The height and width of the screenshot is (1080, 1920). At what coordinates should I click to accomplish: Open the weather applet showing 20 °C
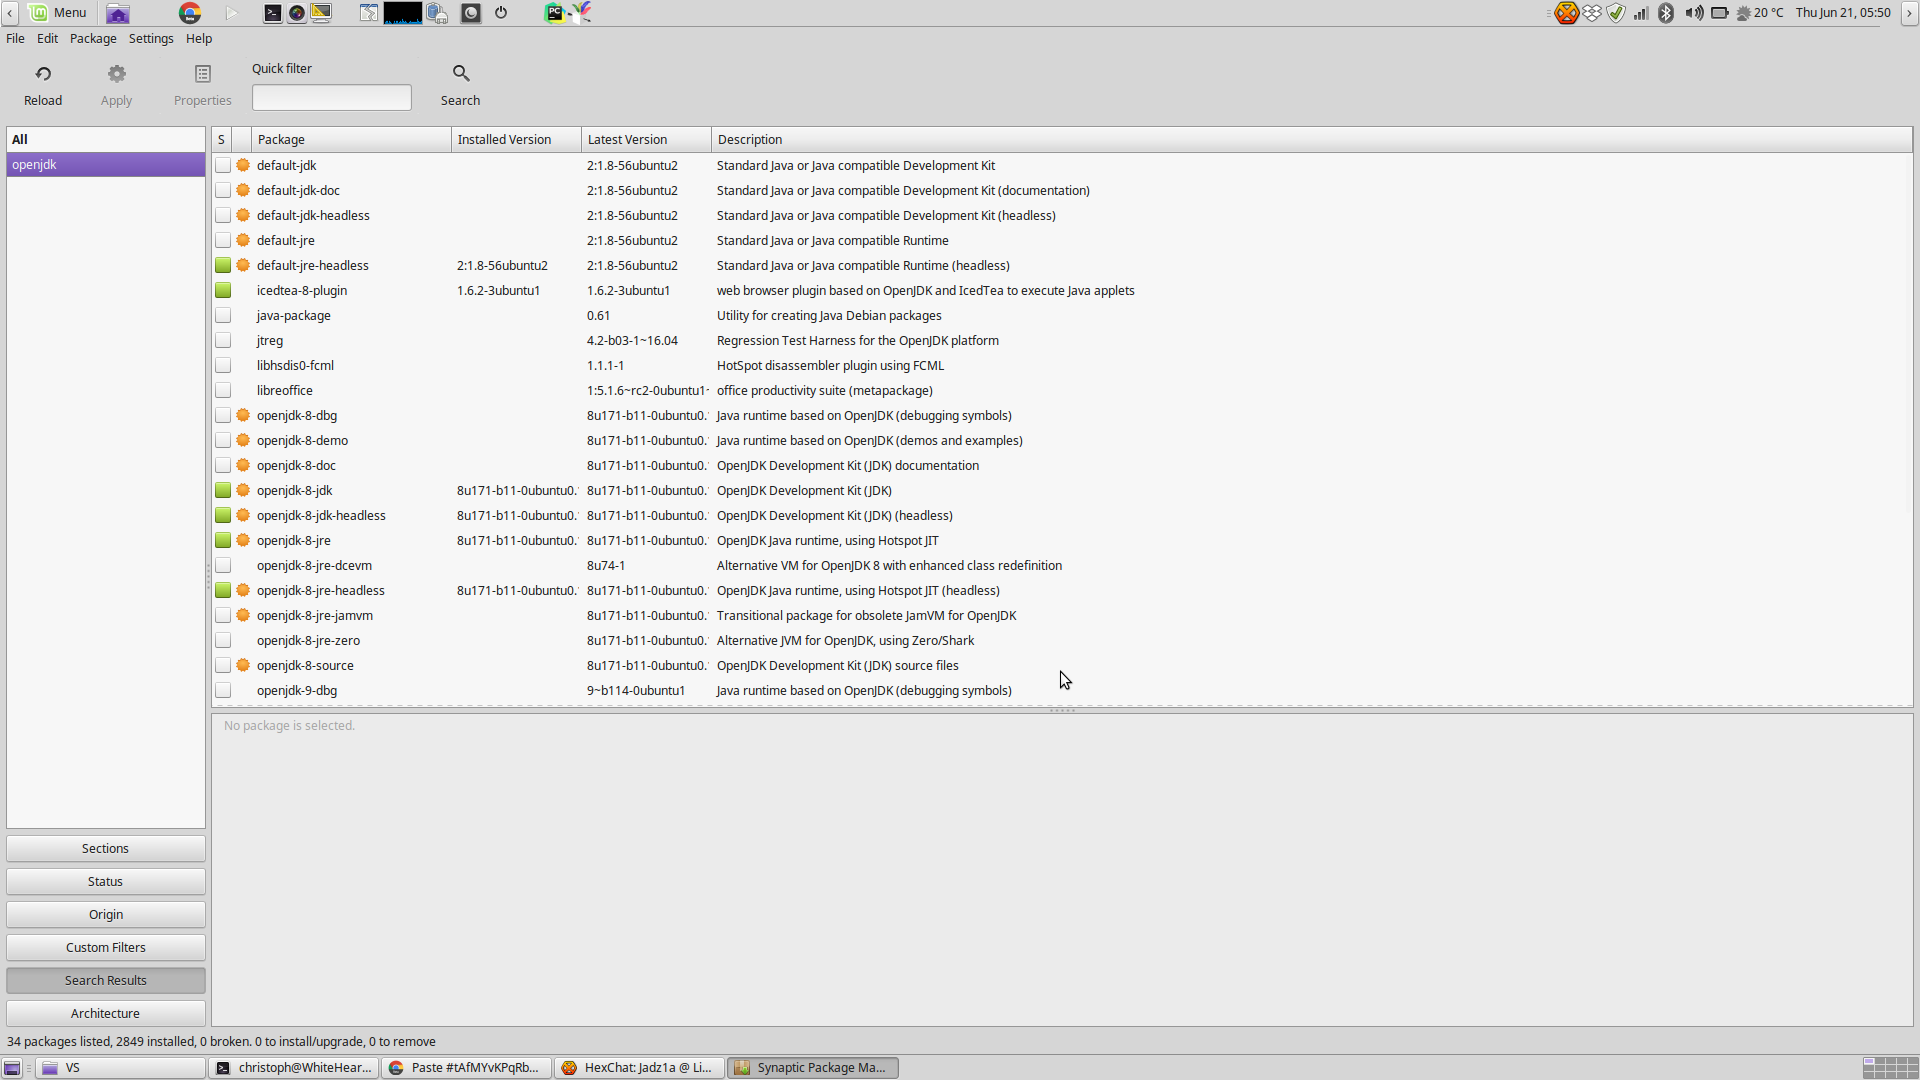1760,13
